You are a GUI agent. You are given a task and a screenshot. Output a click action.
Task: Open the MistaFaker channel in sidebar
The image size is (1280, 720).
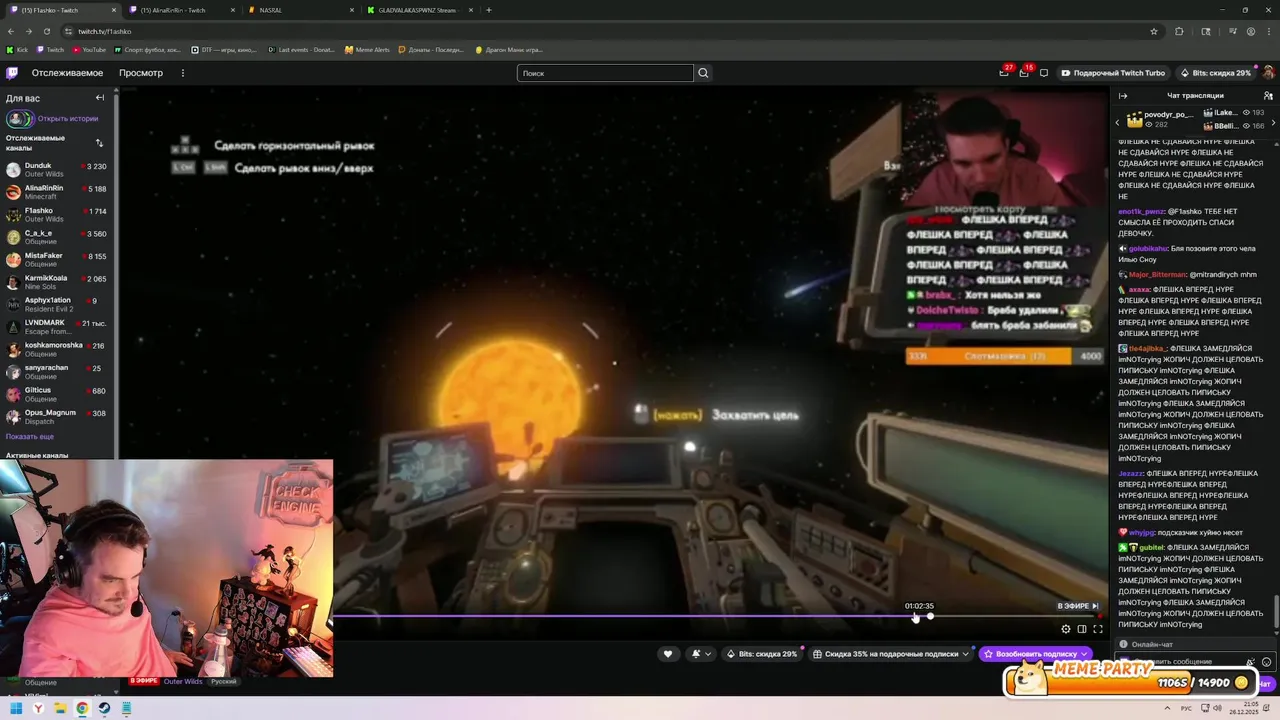(x=56, y=260)
